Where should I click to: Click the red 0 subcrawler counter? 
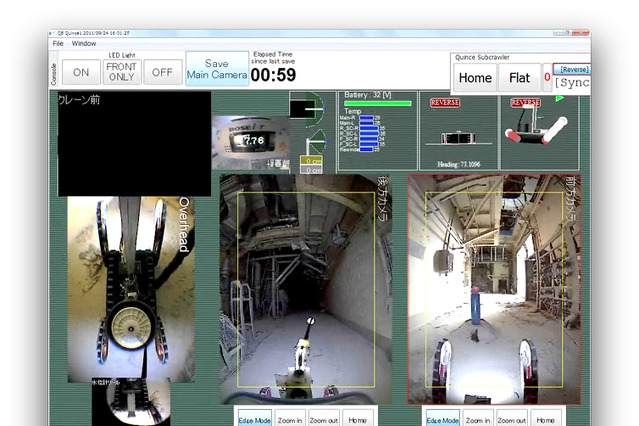pos(547,77)
